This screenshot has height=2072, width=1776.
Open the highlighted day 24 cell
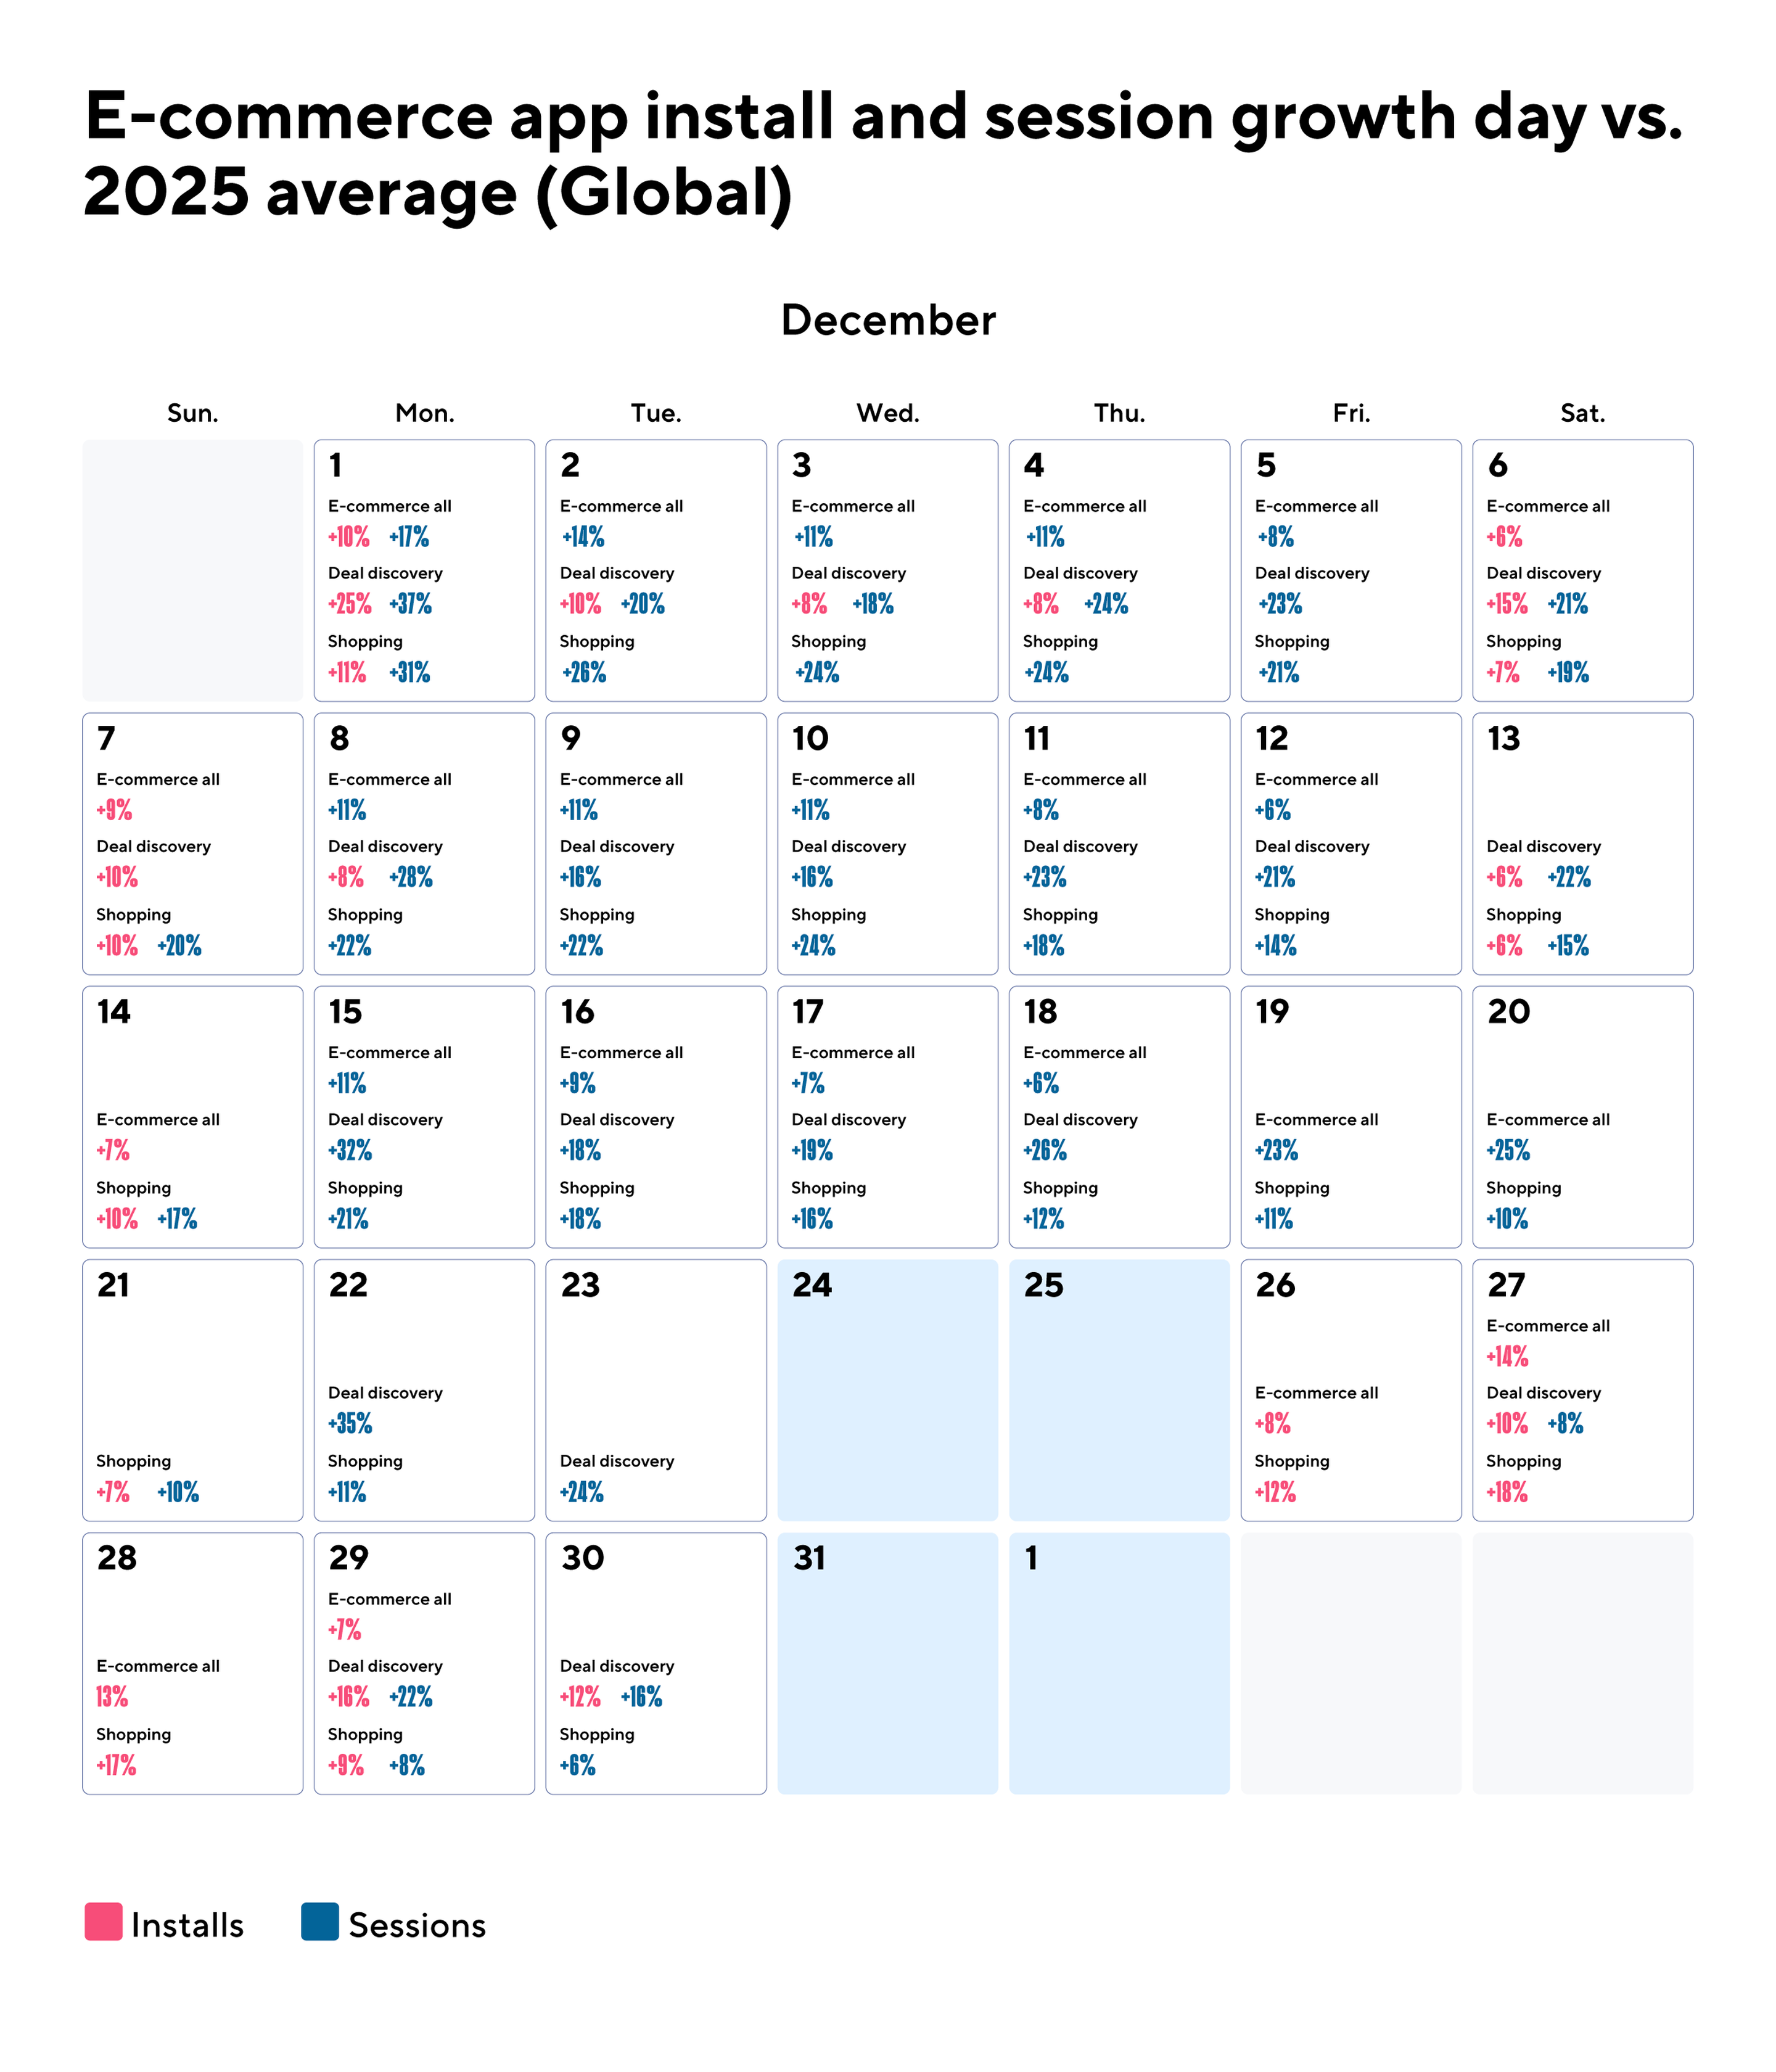[887, 1390]
